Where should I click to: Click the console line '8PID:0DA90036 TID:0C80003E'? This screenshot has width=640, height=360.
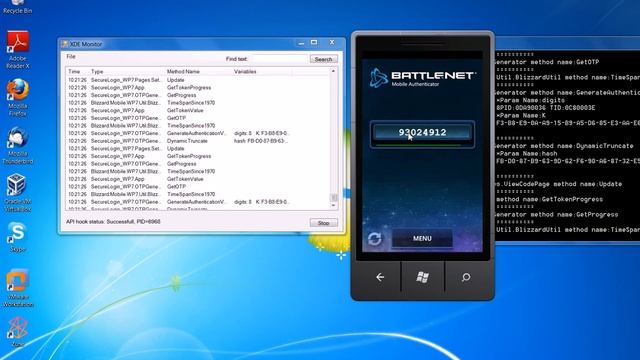coord(546,108)
